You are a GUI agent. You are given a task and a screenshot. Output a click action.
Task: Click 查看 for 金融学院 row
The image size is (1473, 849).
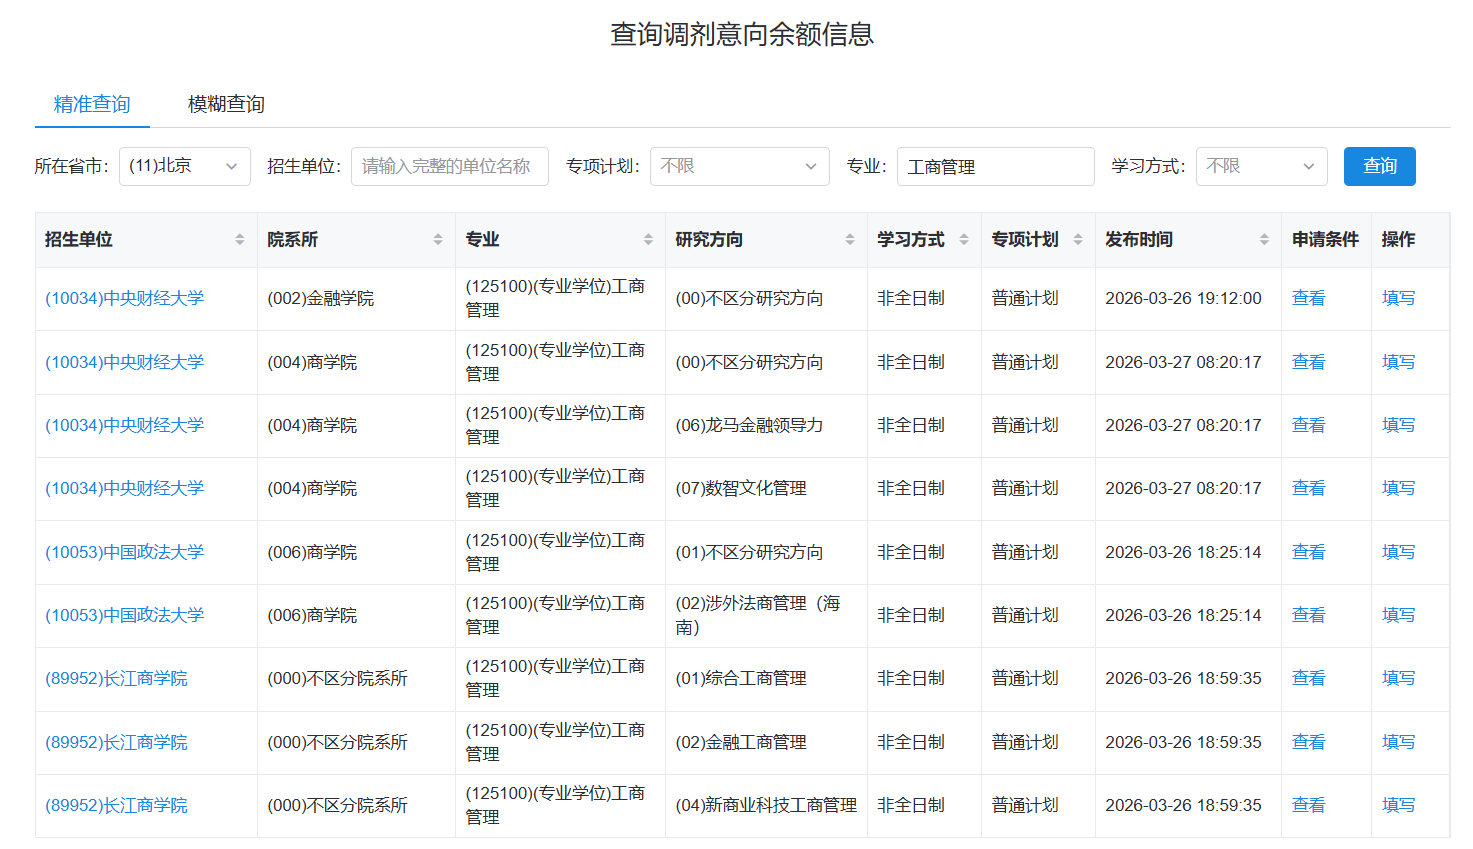click(1308, 298)
